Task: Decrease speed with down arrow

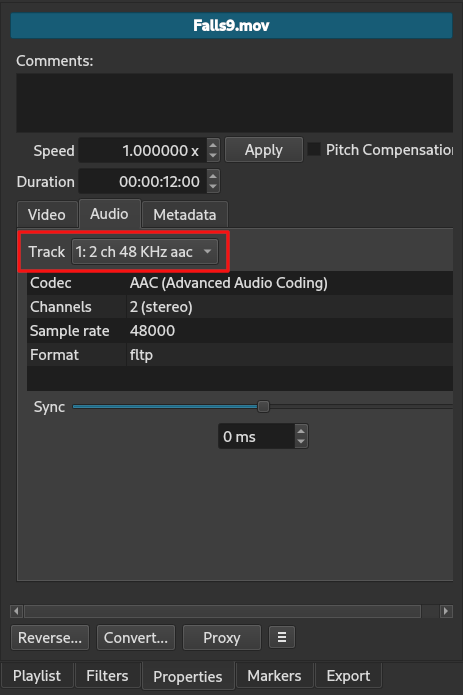Action: pos(213,156)
